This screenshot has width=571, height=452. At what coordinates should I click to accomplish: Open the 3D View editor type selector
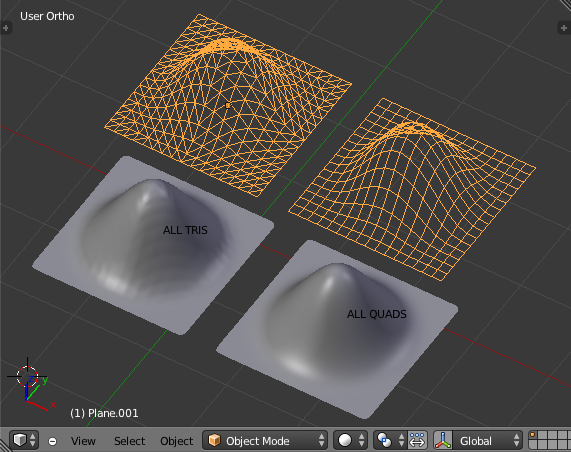point(24,440)
